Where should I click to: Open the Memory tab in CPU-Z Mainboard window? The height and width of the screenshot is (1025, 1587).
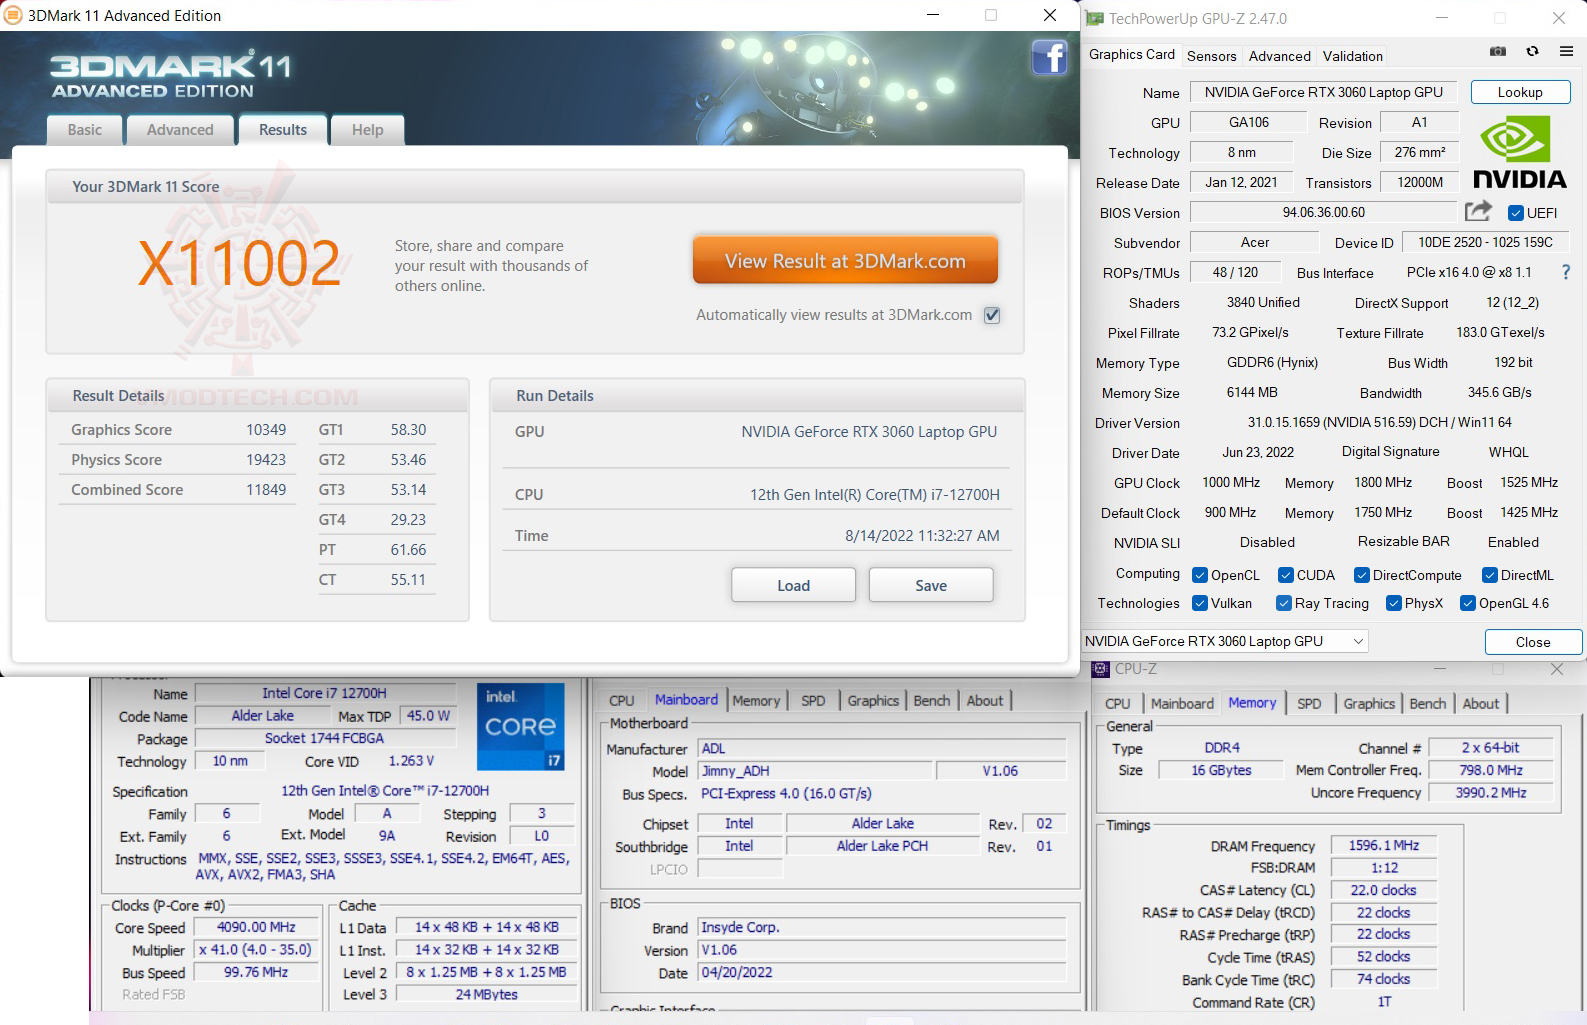tap(756, 701)
